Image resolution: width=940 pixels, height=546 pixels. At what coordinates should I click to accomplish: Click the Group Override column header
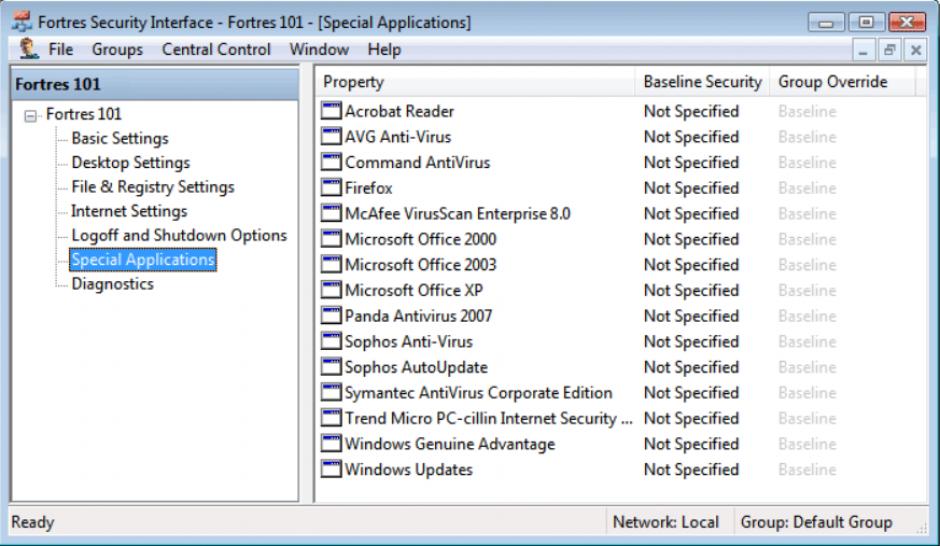click(832, 82)
